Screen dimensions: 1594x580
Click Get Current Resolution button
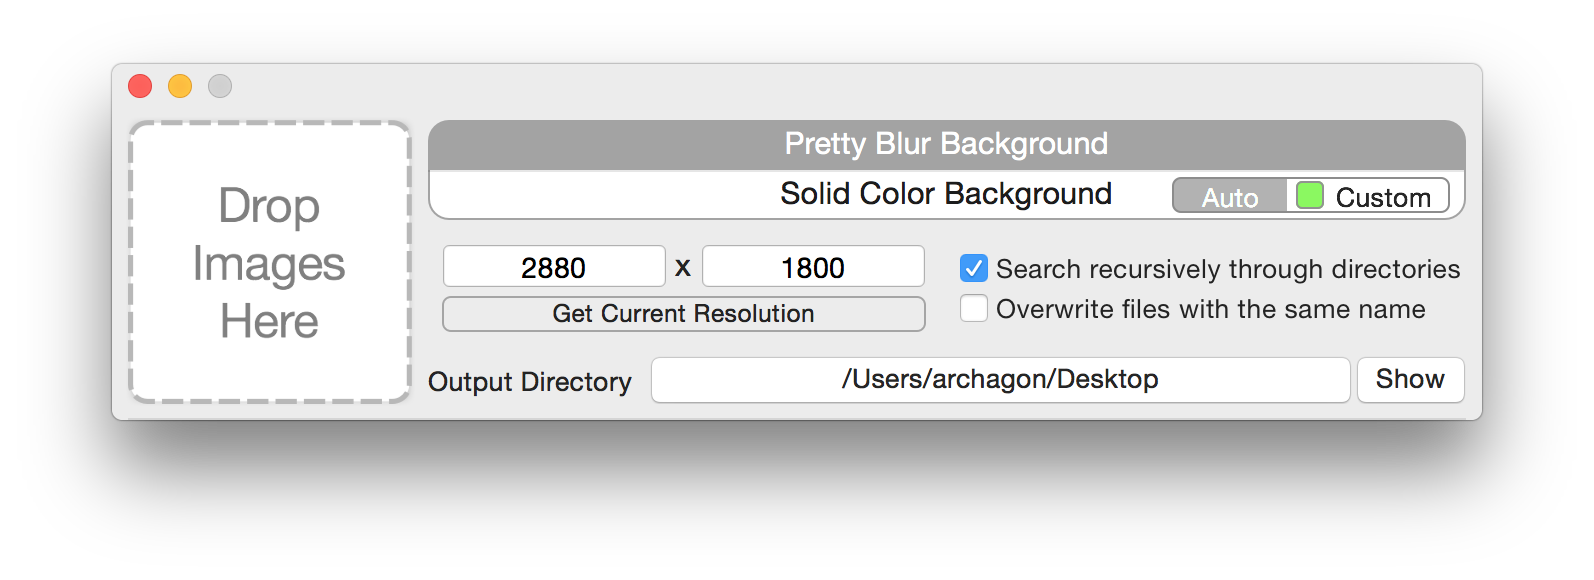[x=684, y=314]
